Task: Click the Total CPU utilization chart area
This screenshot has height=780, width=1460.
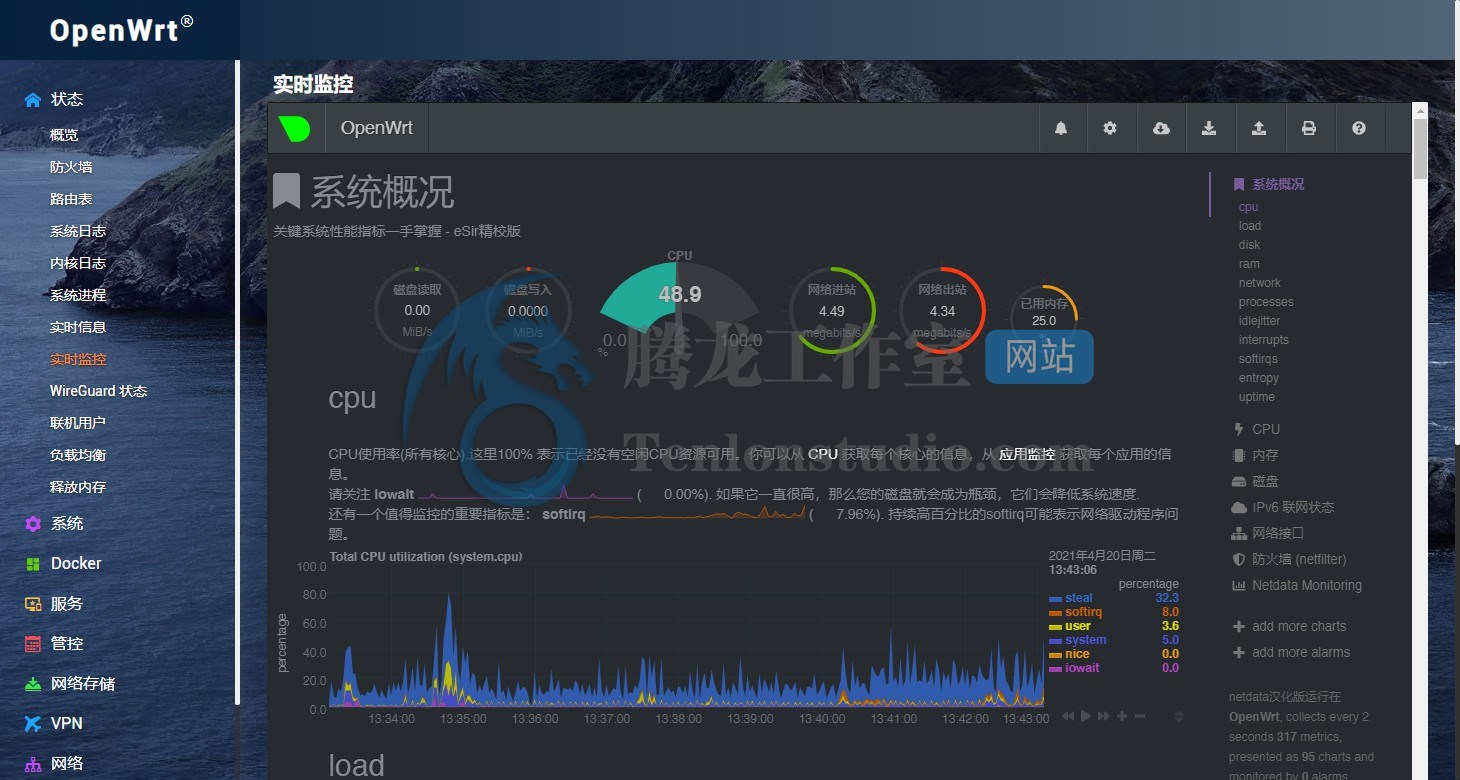Action: (x=688, y=637)
